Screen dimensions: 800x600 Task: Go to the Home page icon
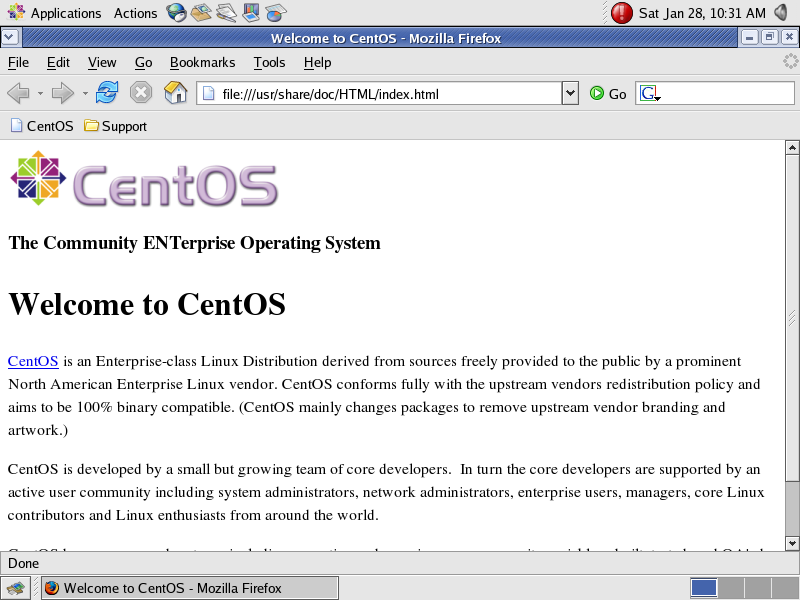click(175, 93)
